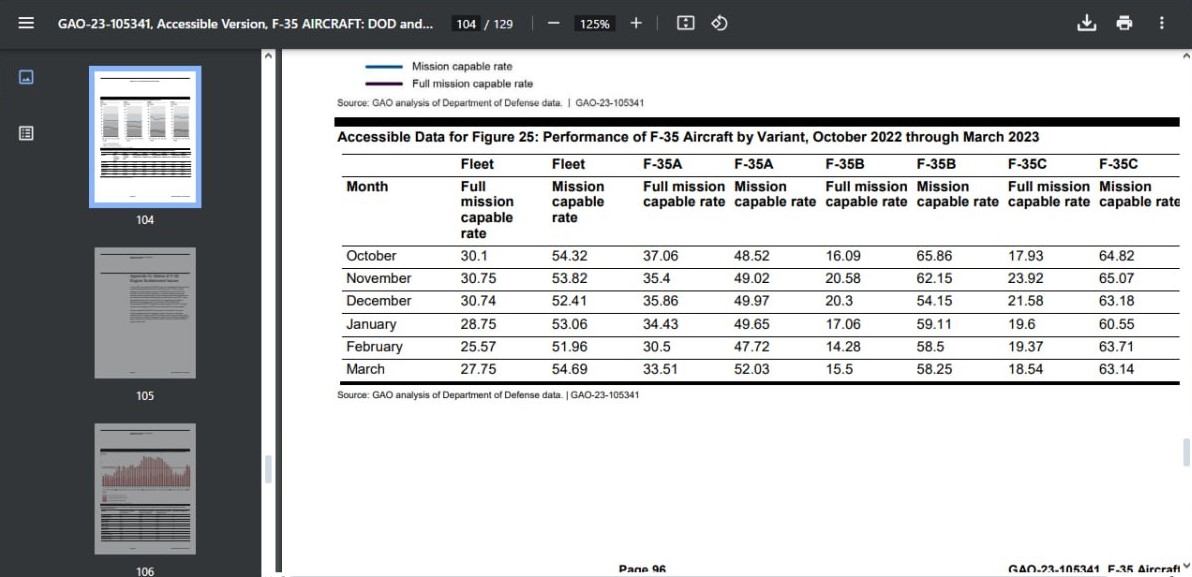Screen dimensions: 1192x577
Task: Choose the December value 21.58
Action: 1026,301
